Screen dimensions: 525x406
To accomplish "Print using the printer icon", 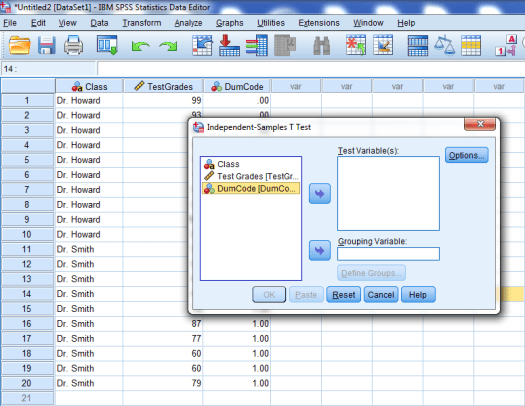I will [74, 46].
